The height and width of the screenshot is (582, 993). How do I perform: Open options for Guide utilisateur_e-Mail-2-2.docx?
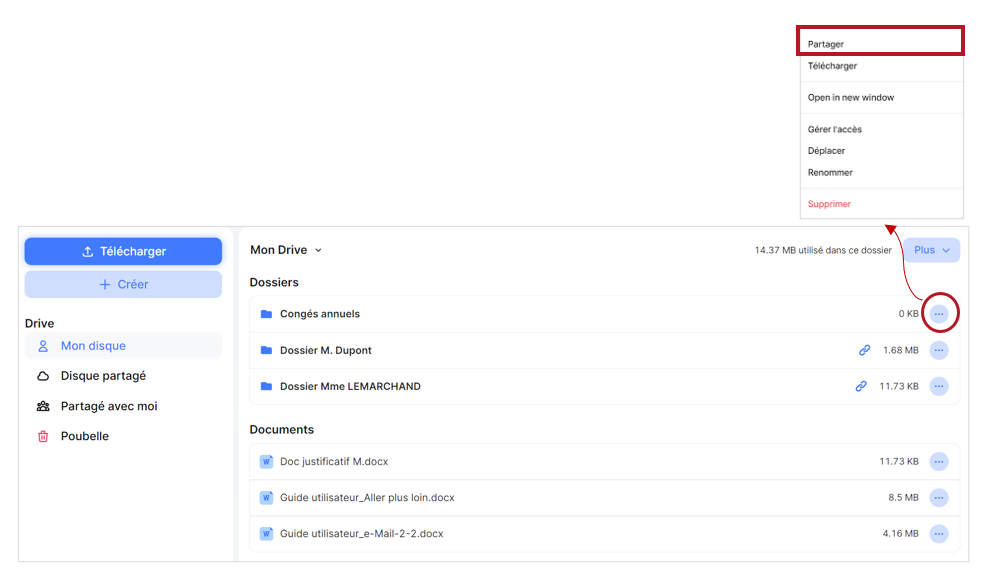(x=939, y=534)
